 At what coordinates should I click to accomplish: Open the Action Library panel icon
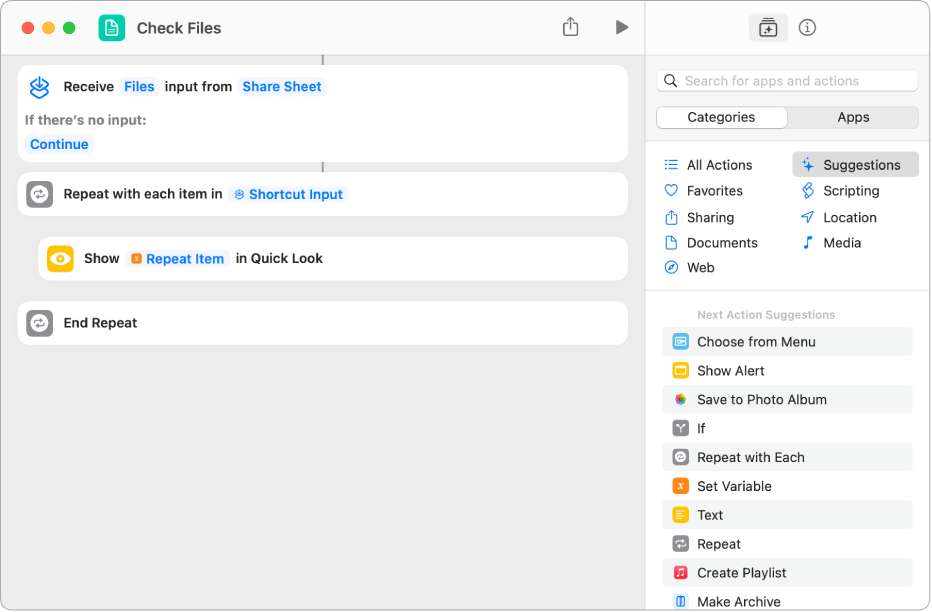767,28
